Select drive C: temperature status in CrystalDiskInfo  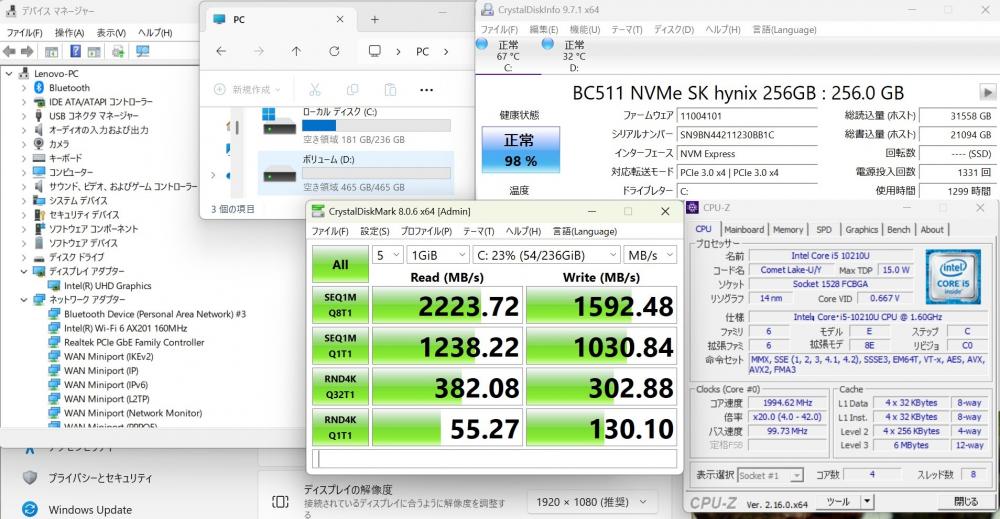[508, 56]
